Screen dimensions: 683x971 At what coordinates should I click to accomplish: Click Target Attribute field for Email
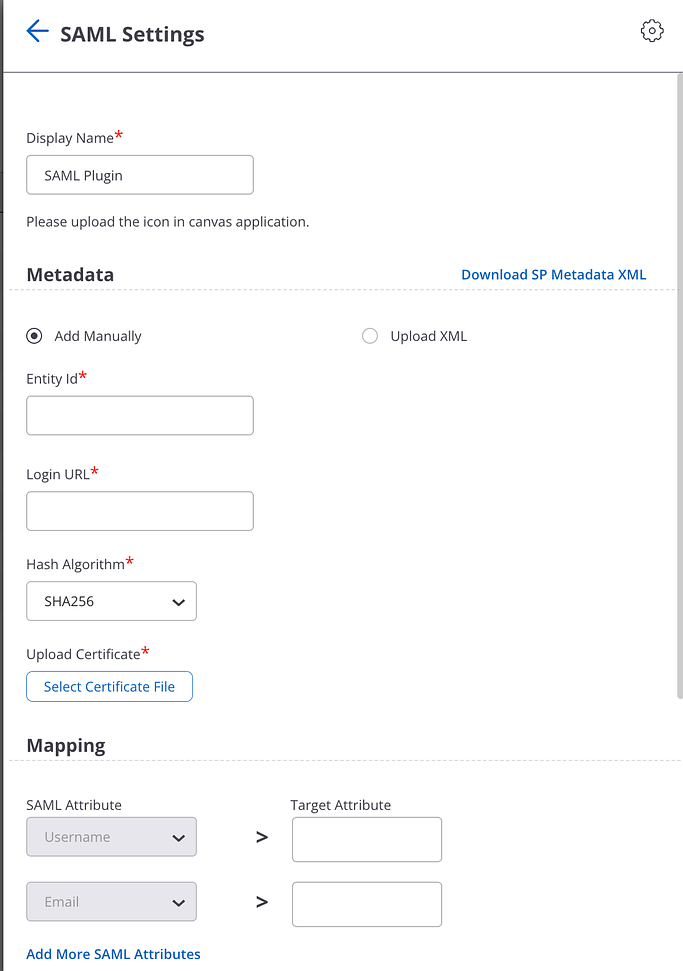(x=366, y=904)
